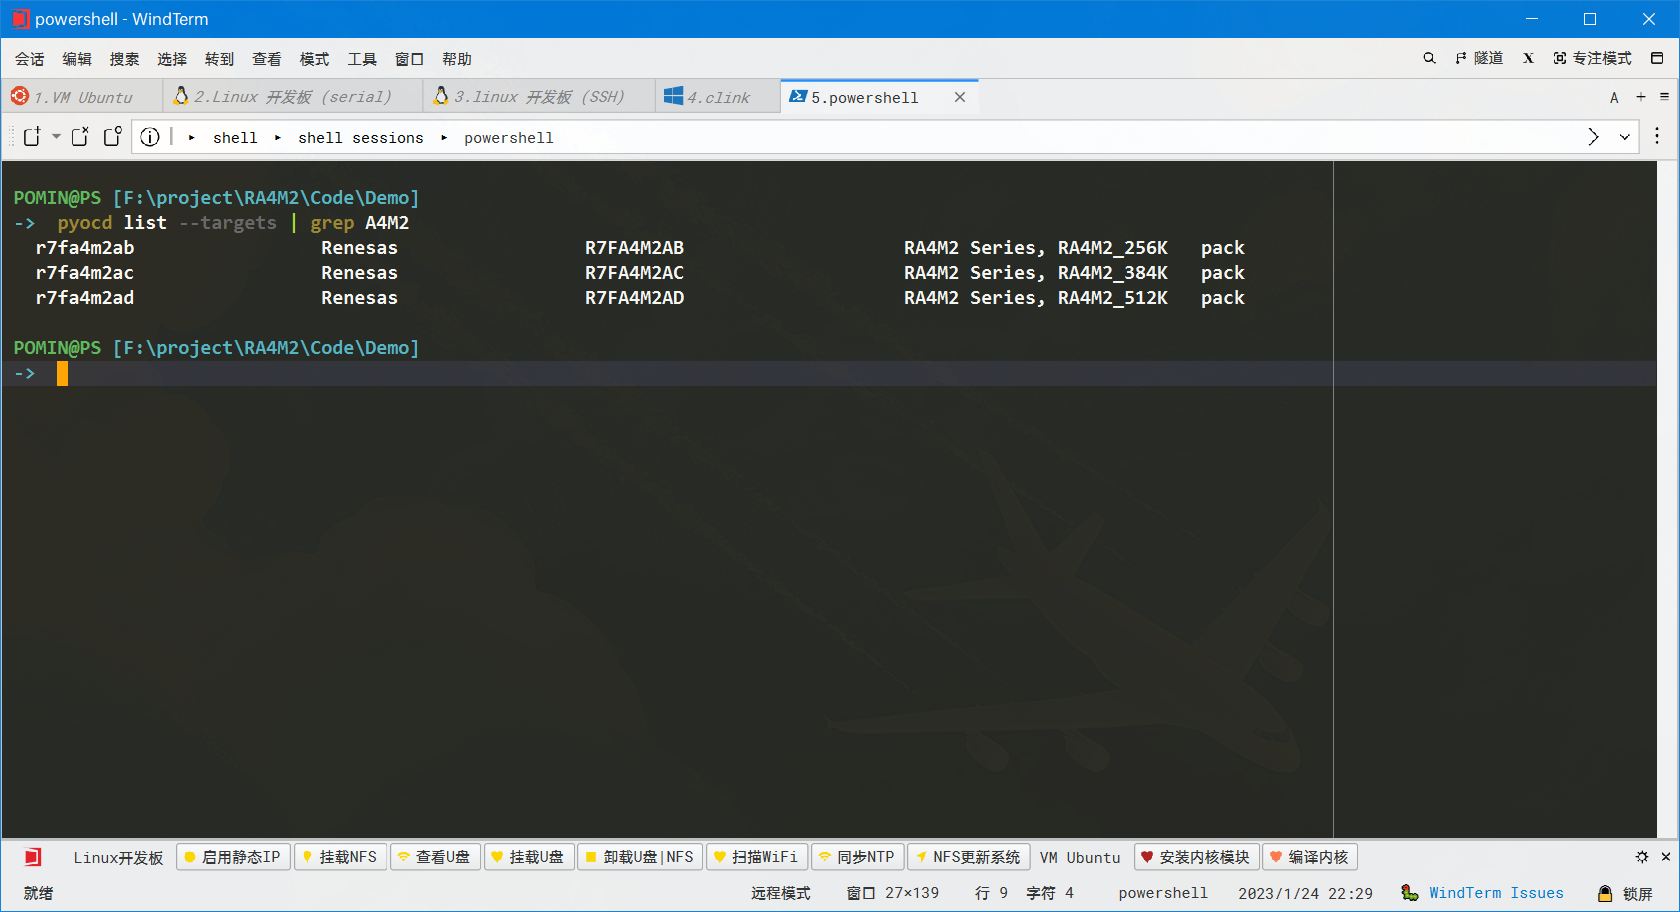This screenshot has height=912, width=1680.
Task: Open the 帮助 menu
Action: coord(457,59)
